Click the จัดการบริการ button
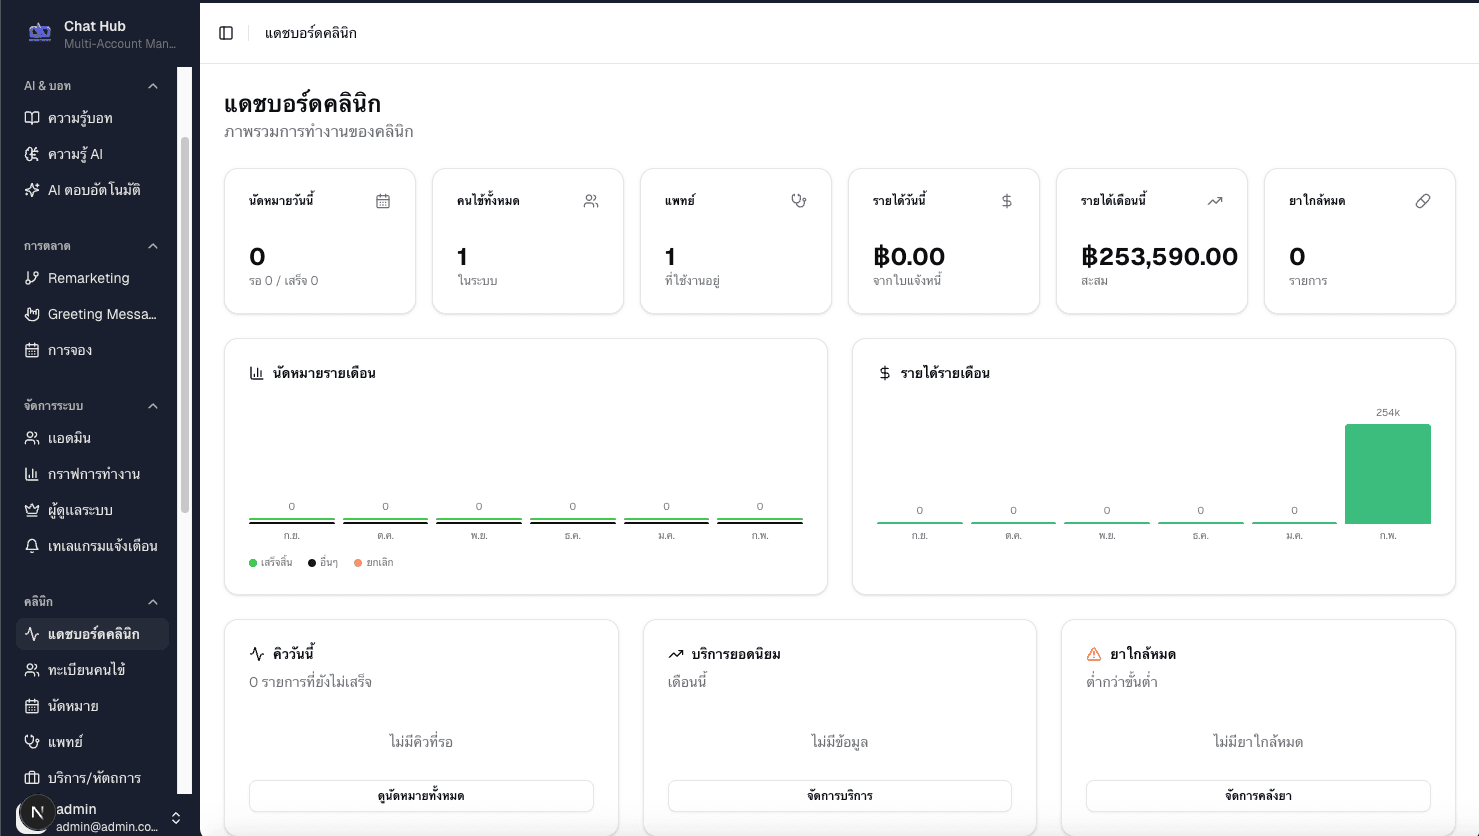The height and width of the screenshot is (836, 1479). coord(840,796)
